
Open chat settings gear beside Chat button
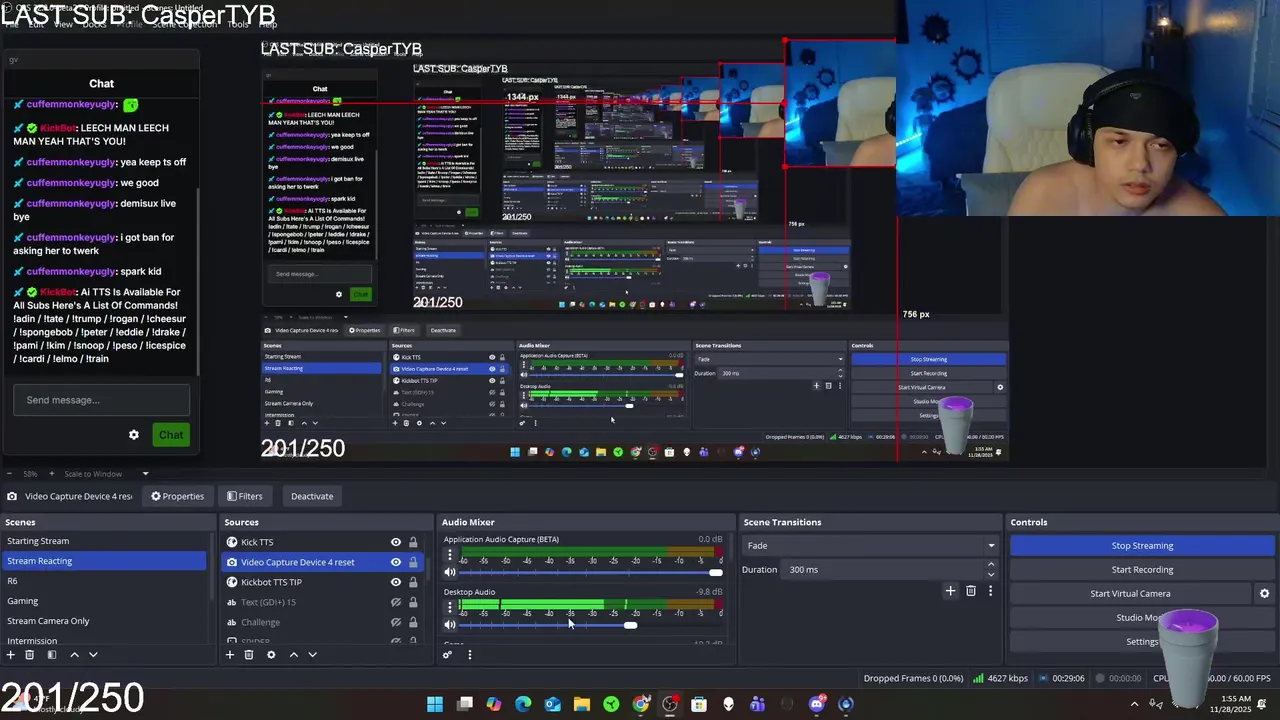pyautogui.click(x=134, y=435)
